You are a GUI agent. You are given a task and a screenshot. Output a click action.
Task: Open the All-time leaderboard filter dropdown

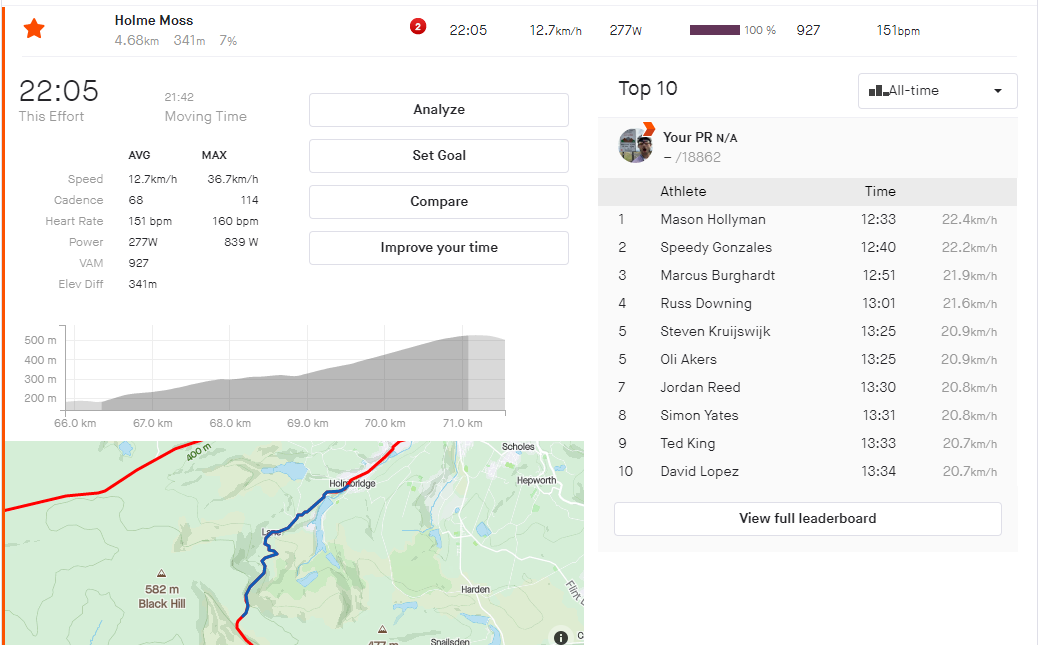click(938, 91)
